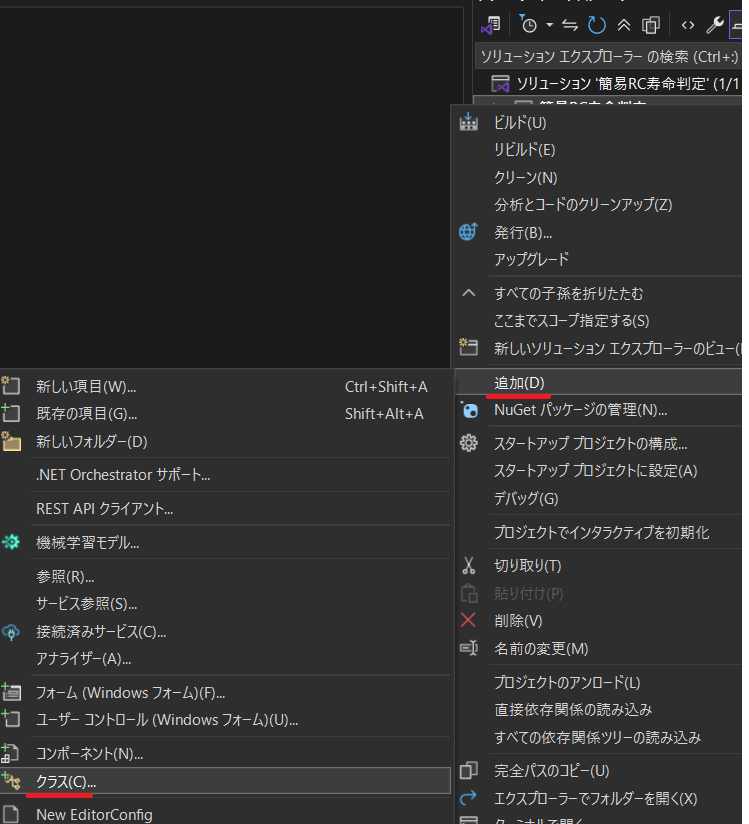Click the red X icon next to 削除(V)
The image size is (749, 824).
(468, 620)
